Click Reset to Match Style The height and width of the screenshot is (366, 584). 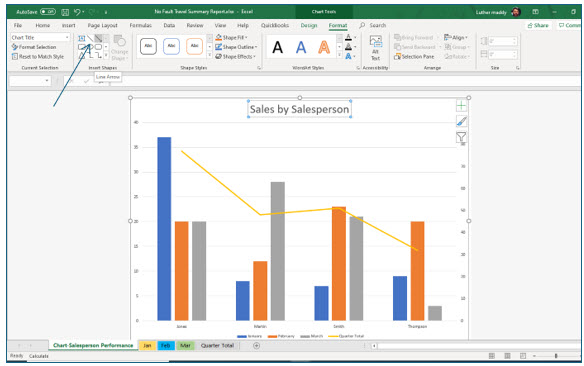38,57
